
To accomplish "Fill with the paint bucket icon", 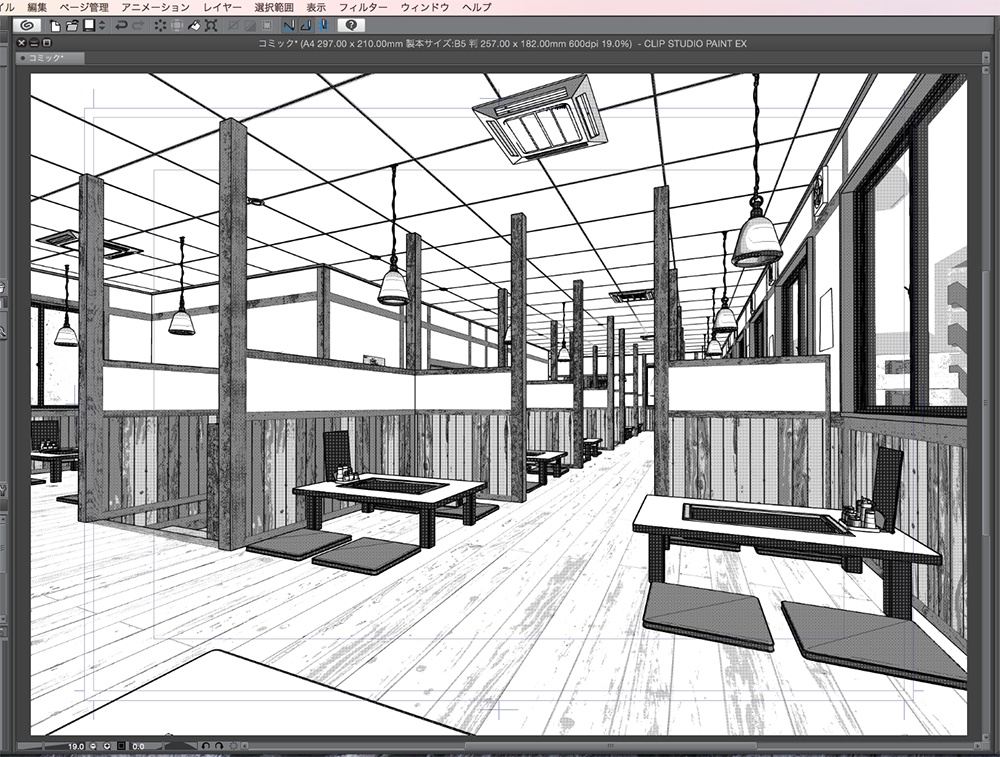I will (194, 26).
